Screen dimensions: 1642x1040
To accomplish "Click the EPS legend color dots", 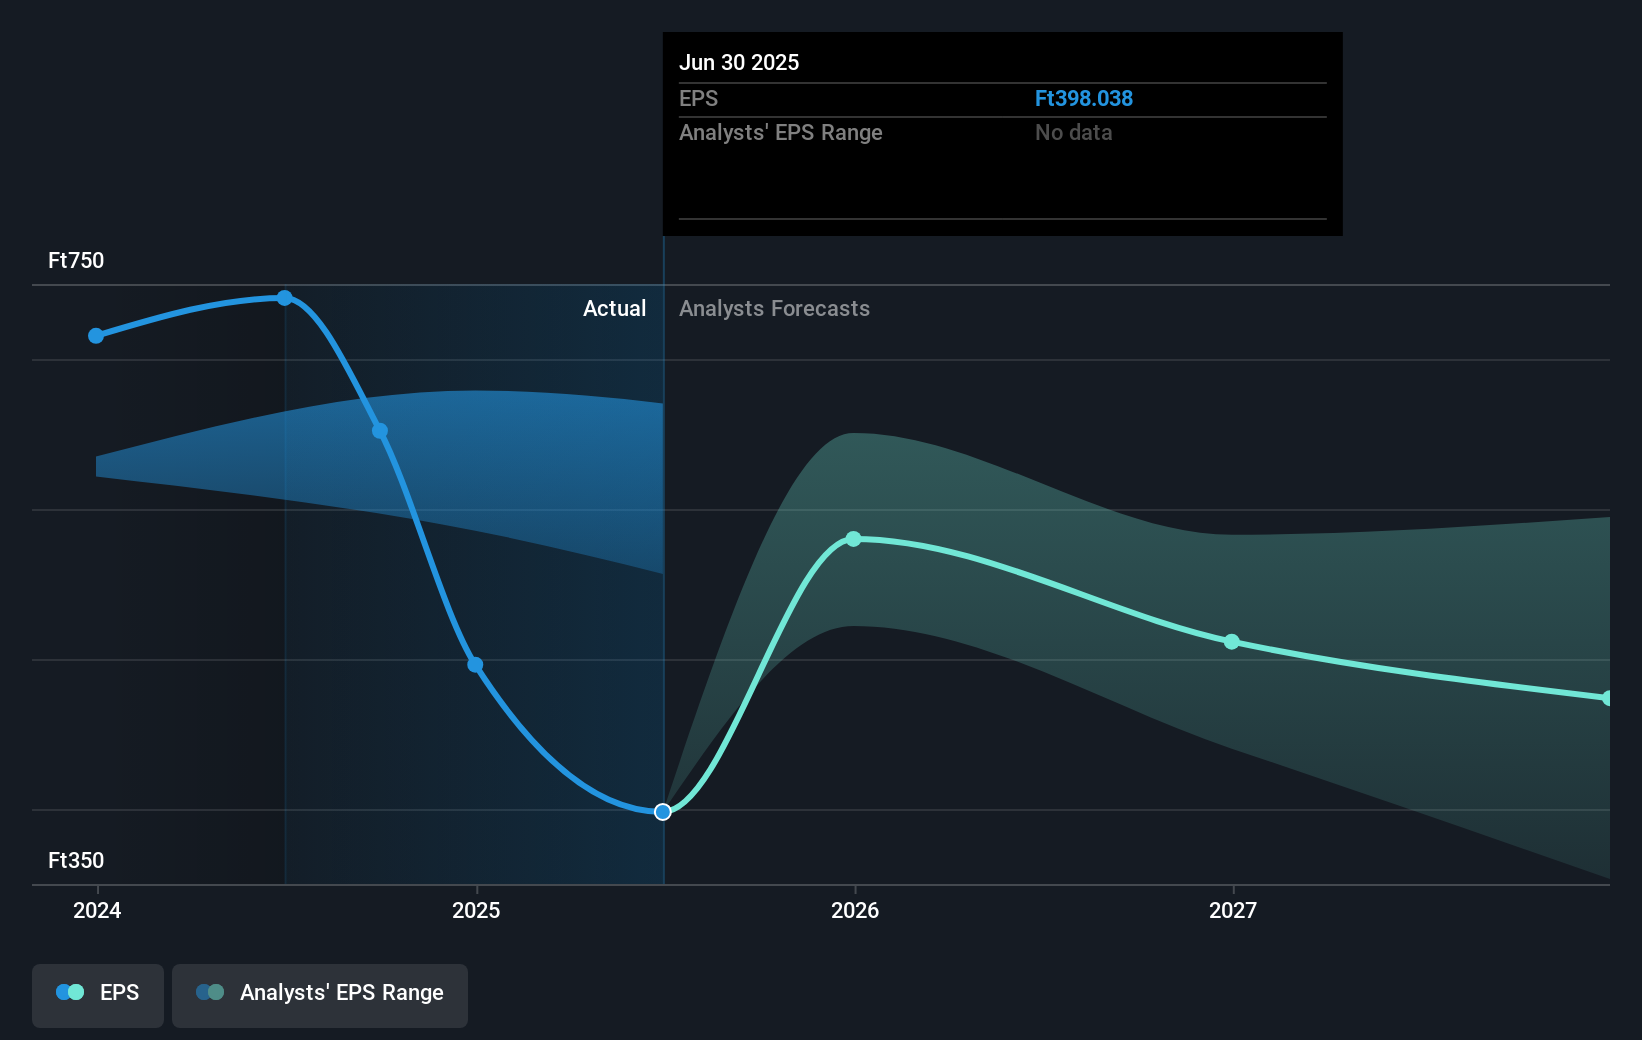I will click(x=70, y=992).
